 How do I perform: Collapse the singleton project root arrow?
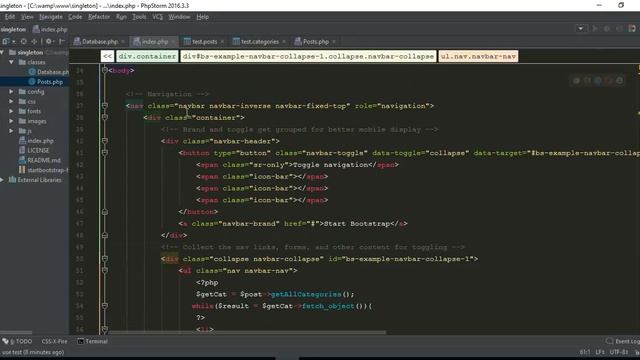[x=2, y=52]
